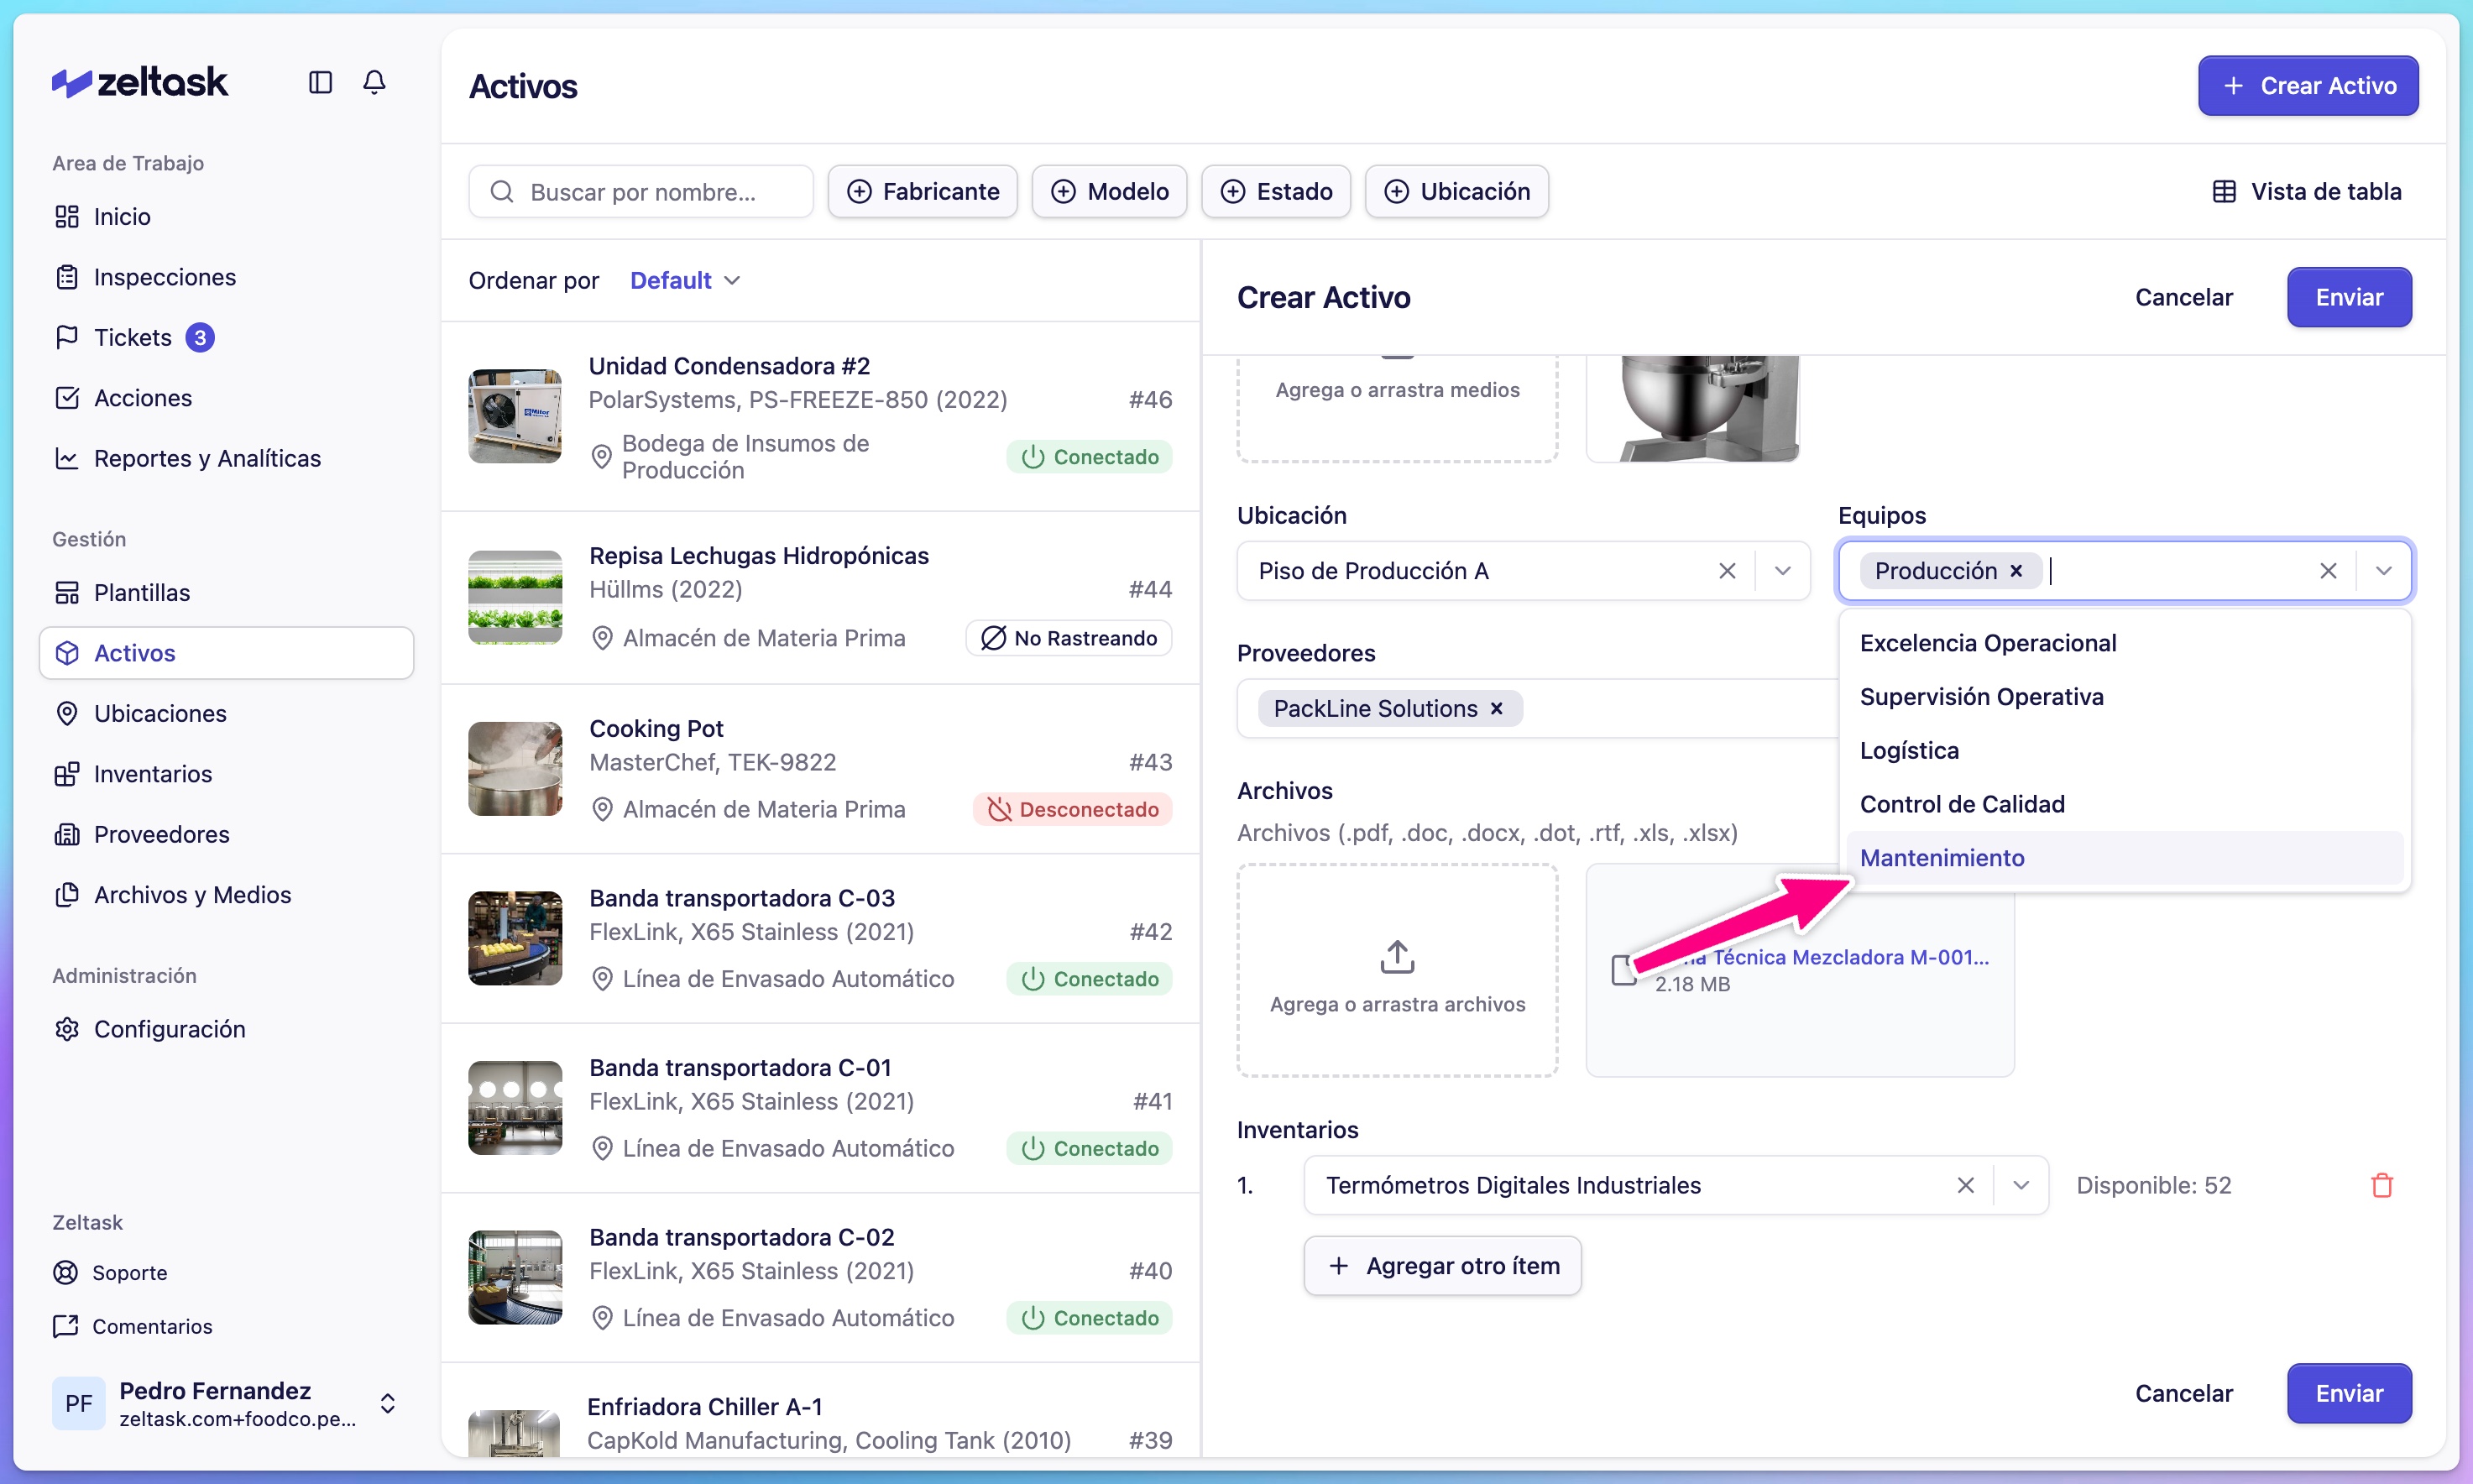Expand the Piso de Producción A location dropdown
The image size is (2473, 1484).
1783,570
